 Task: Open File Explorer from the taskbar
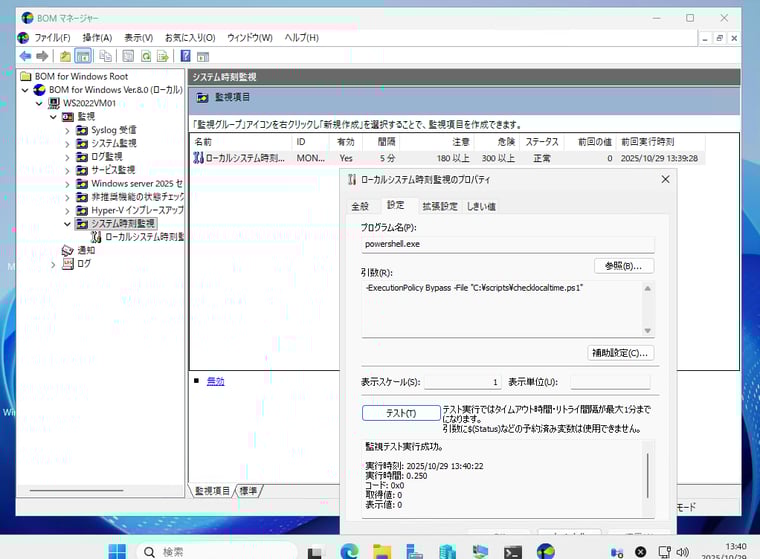point(382,552)
